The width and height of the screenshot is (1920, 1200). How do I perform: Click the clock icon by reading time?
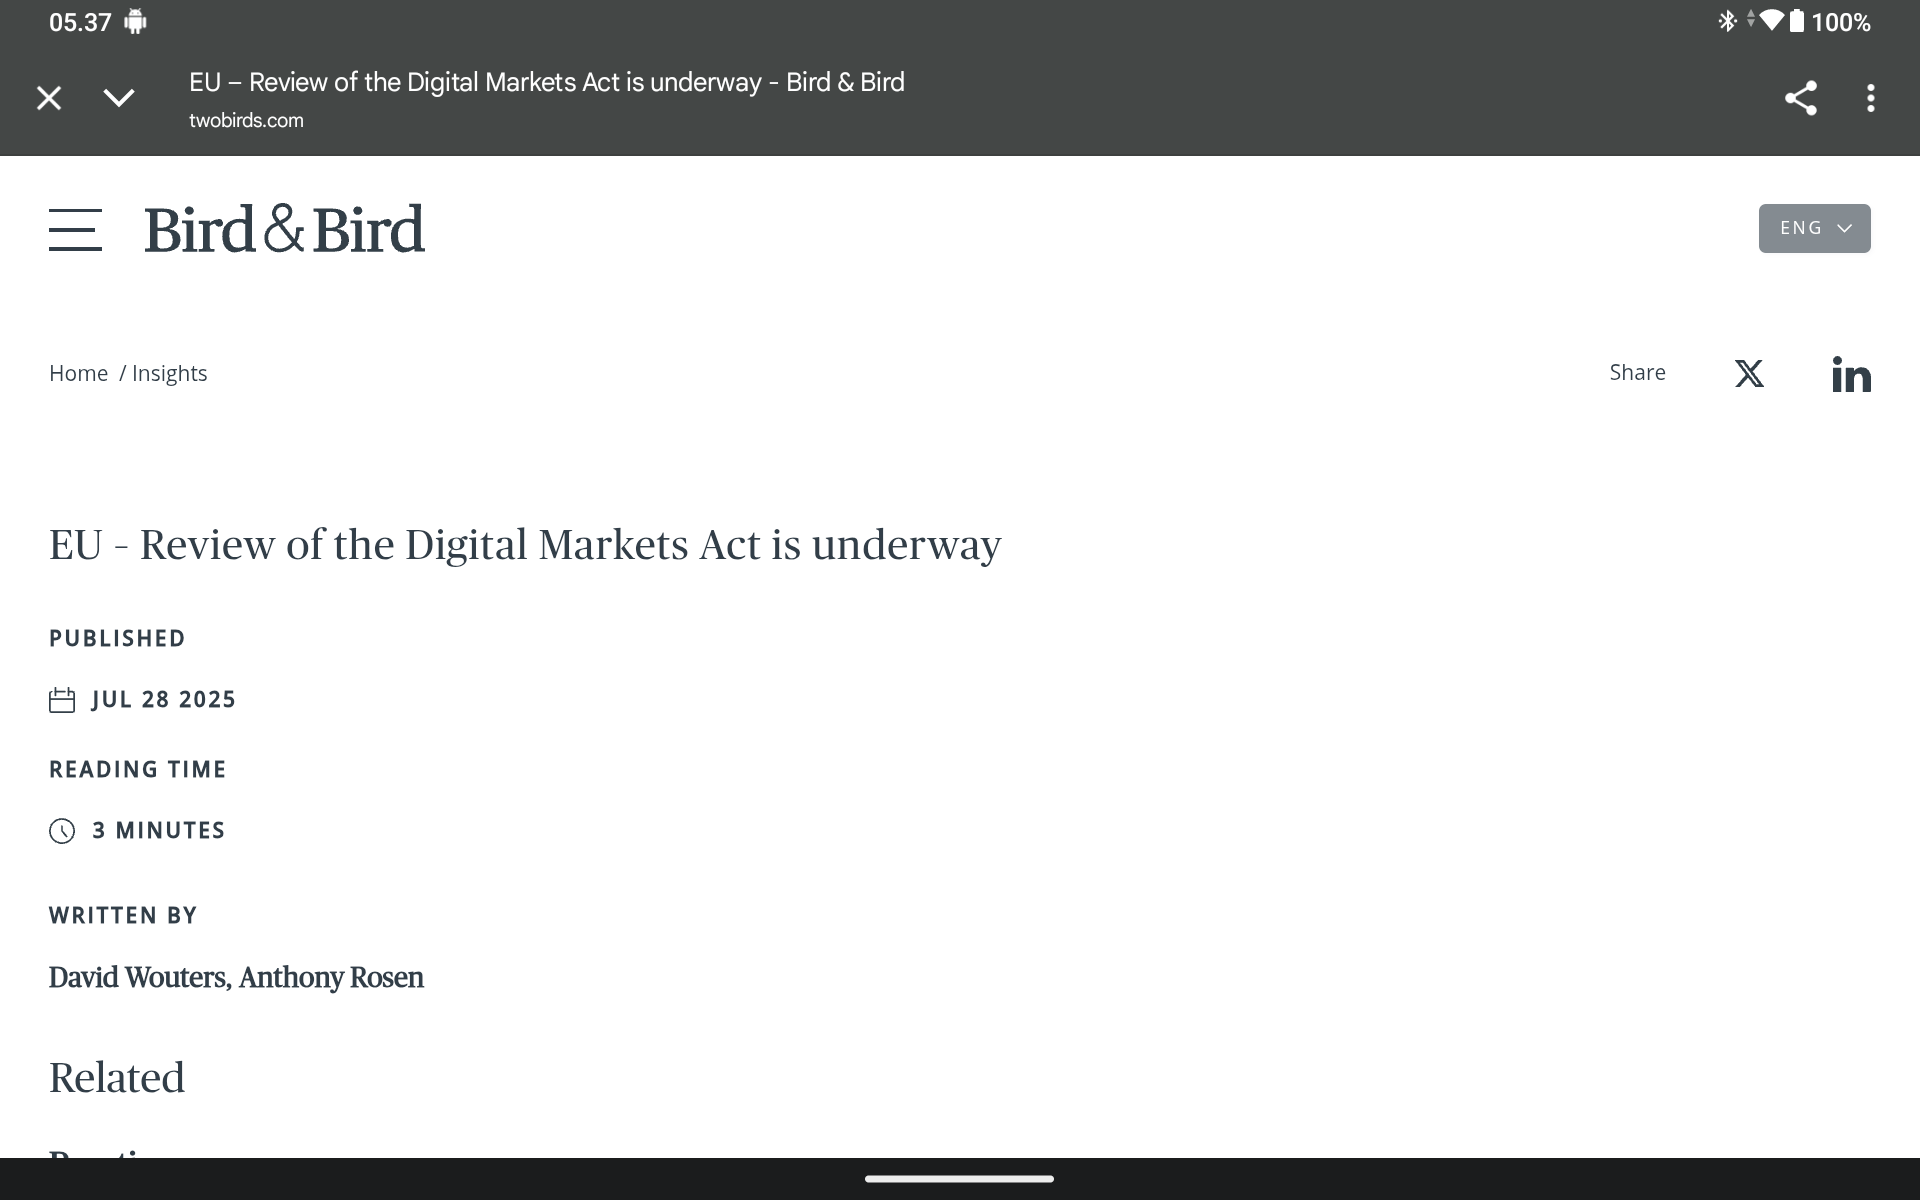click(x=62, y=831)
